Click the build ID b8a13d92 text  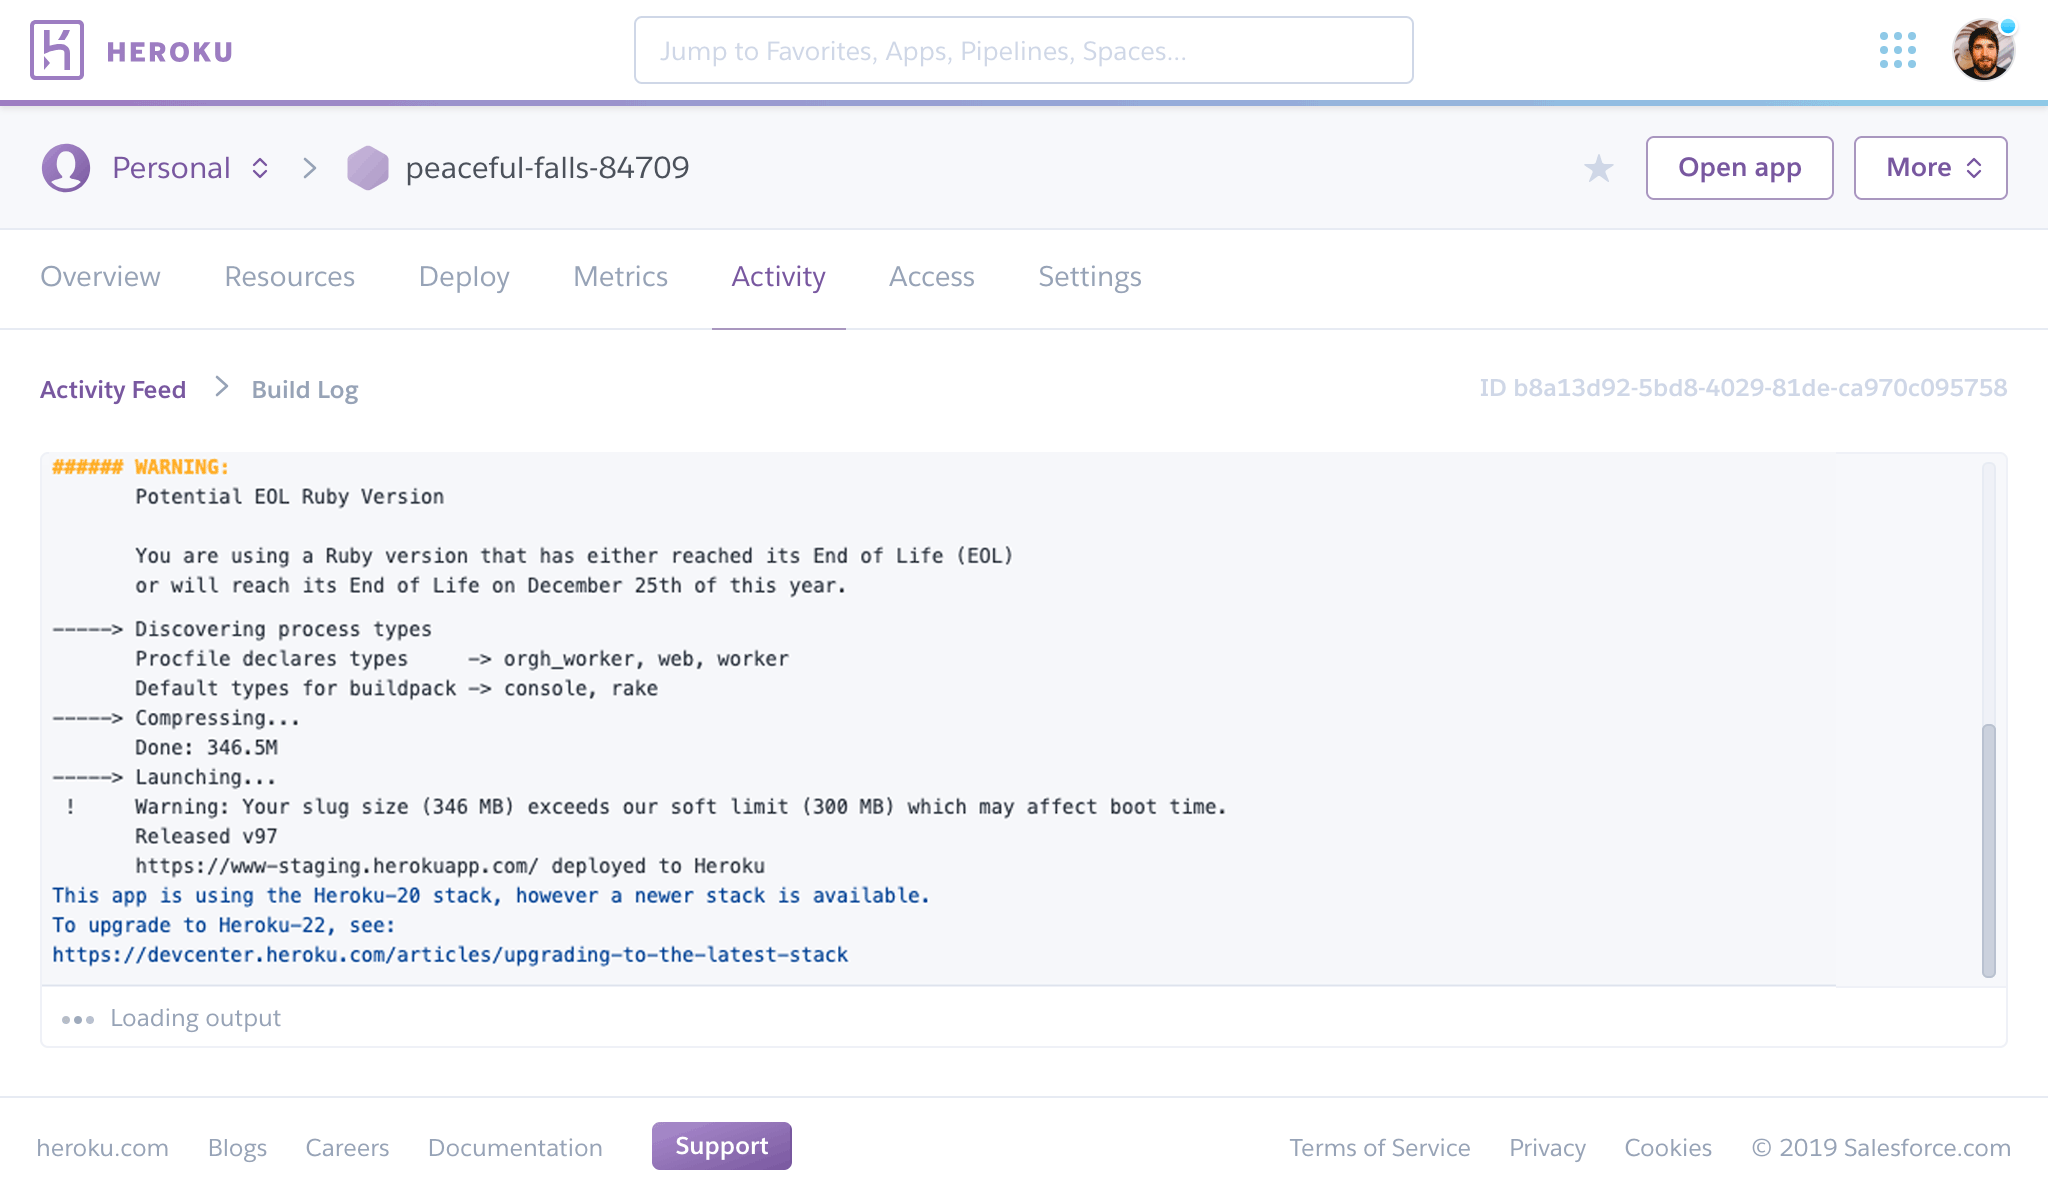[x=1743, y=388]
